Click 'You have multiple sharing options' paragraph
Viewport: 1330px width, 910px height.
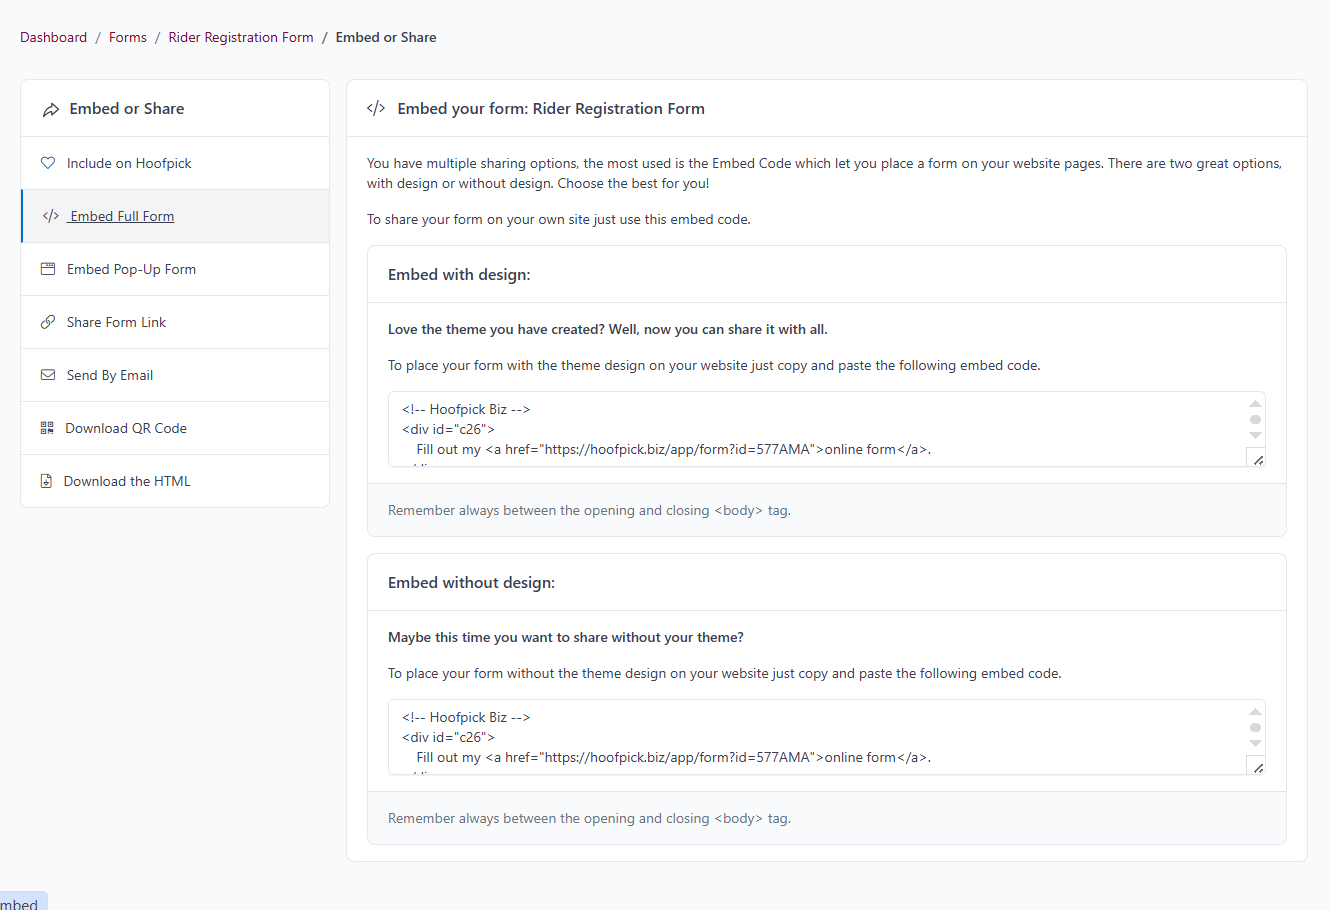pos(824,173)
